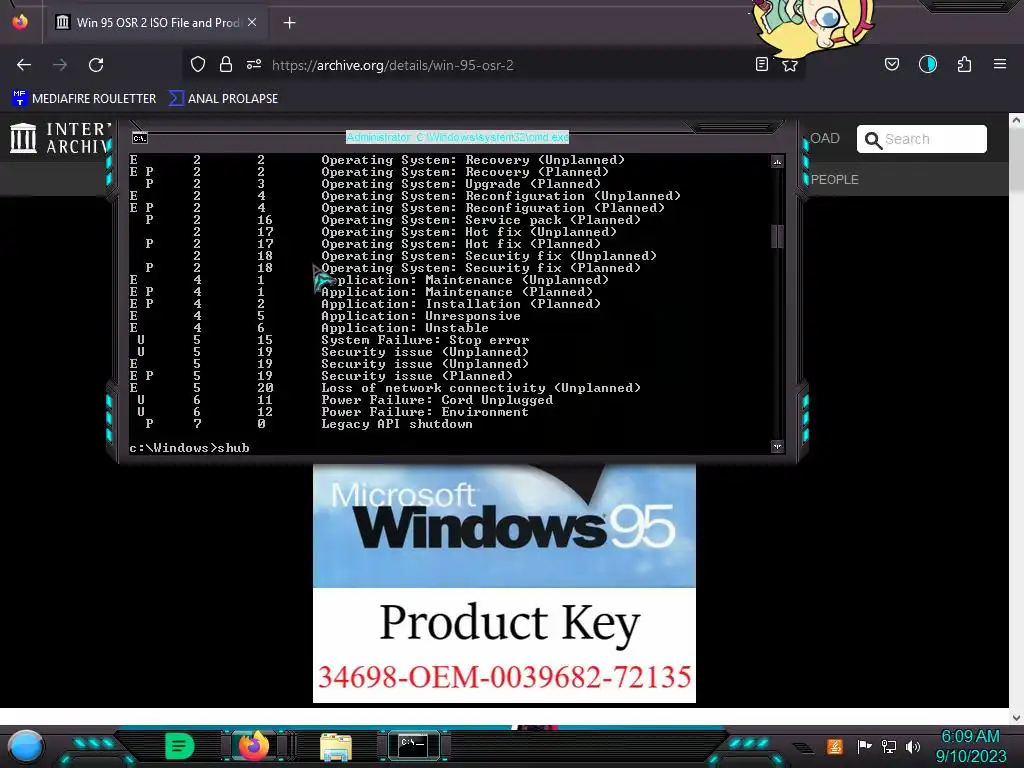
Task: Open the network tray icon
Action: click(x=889, y=746)
